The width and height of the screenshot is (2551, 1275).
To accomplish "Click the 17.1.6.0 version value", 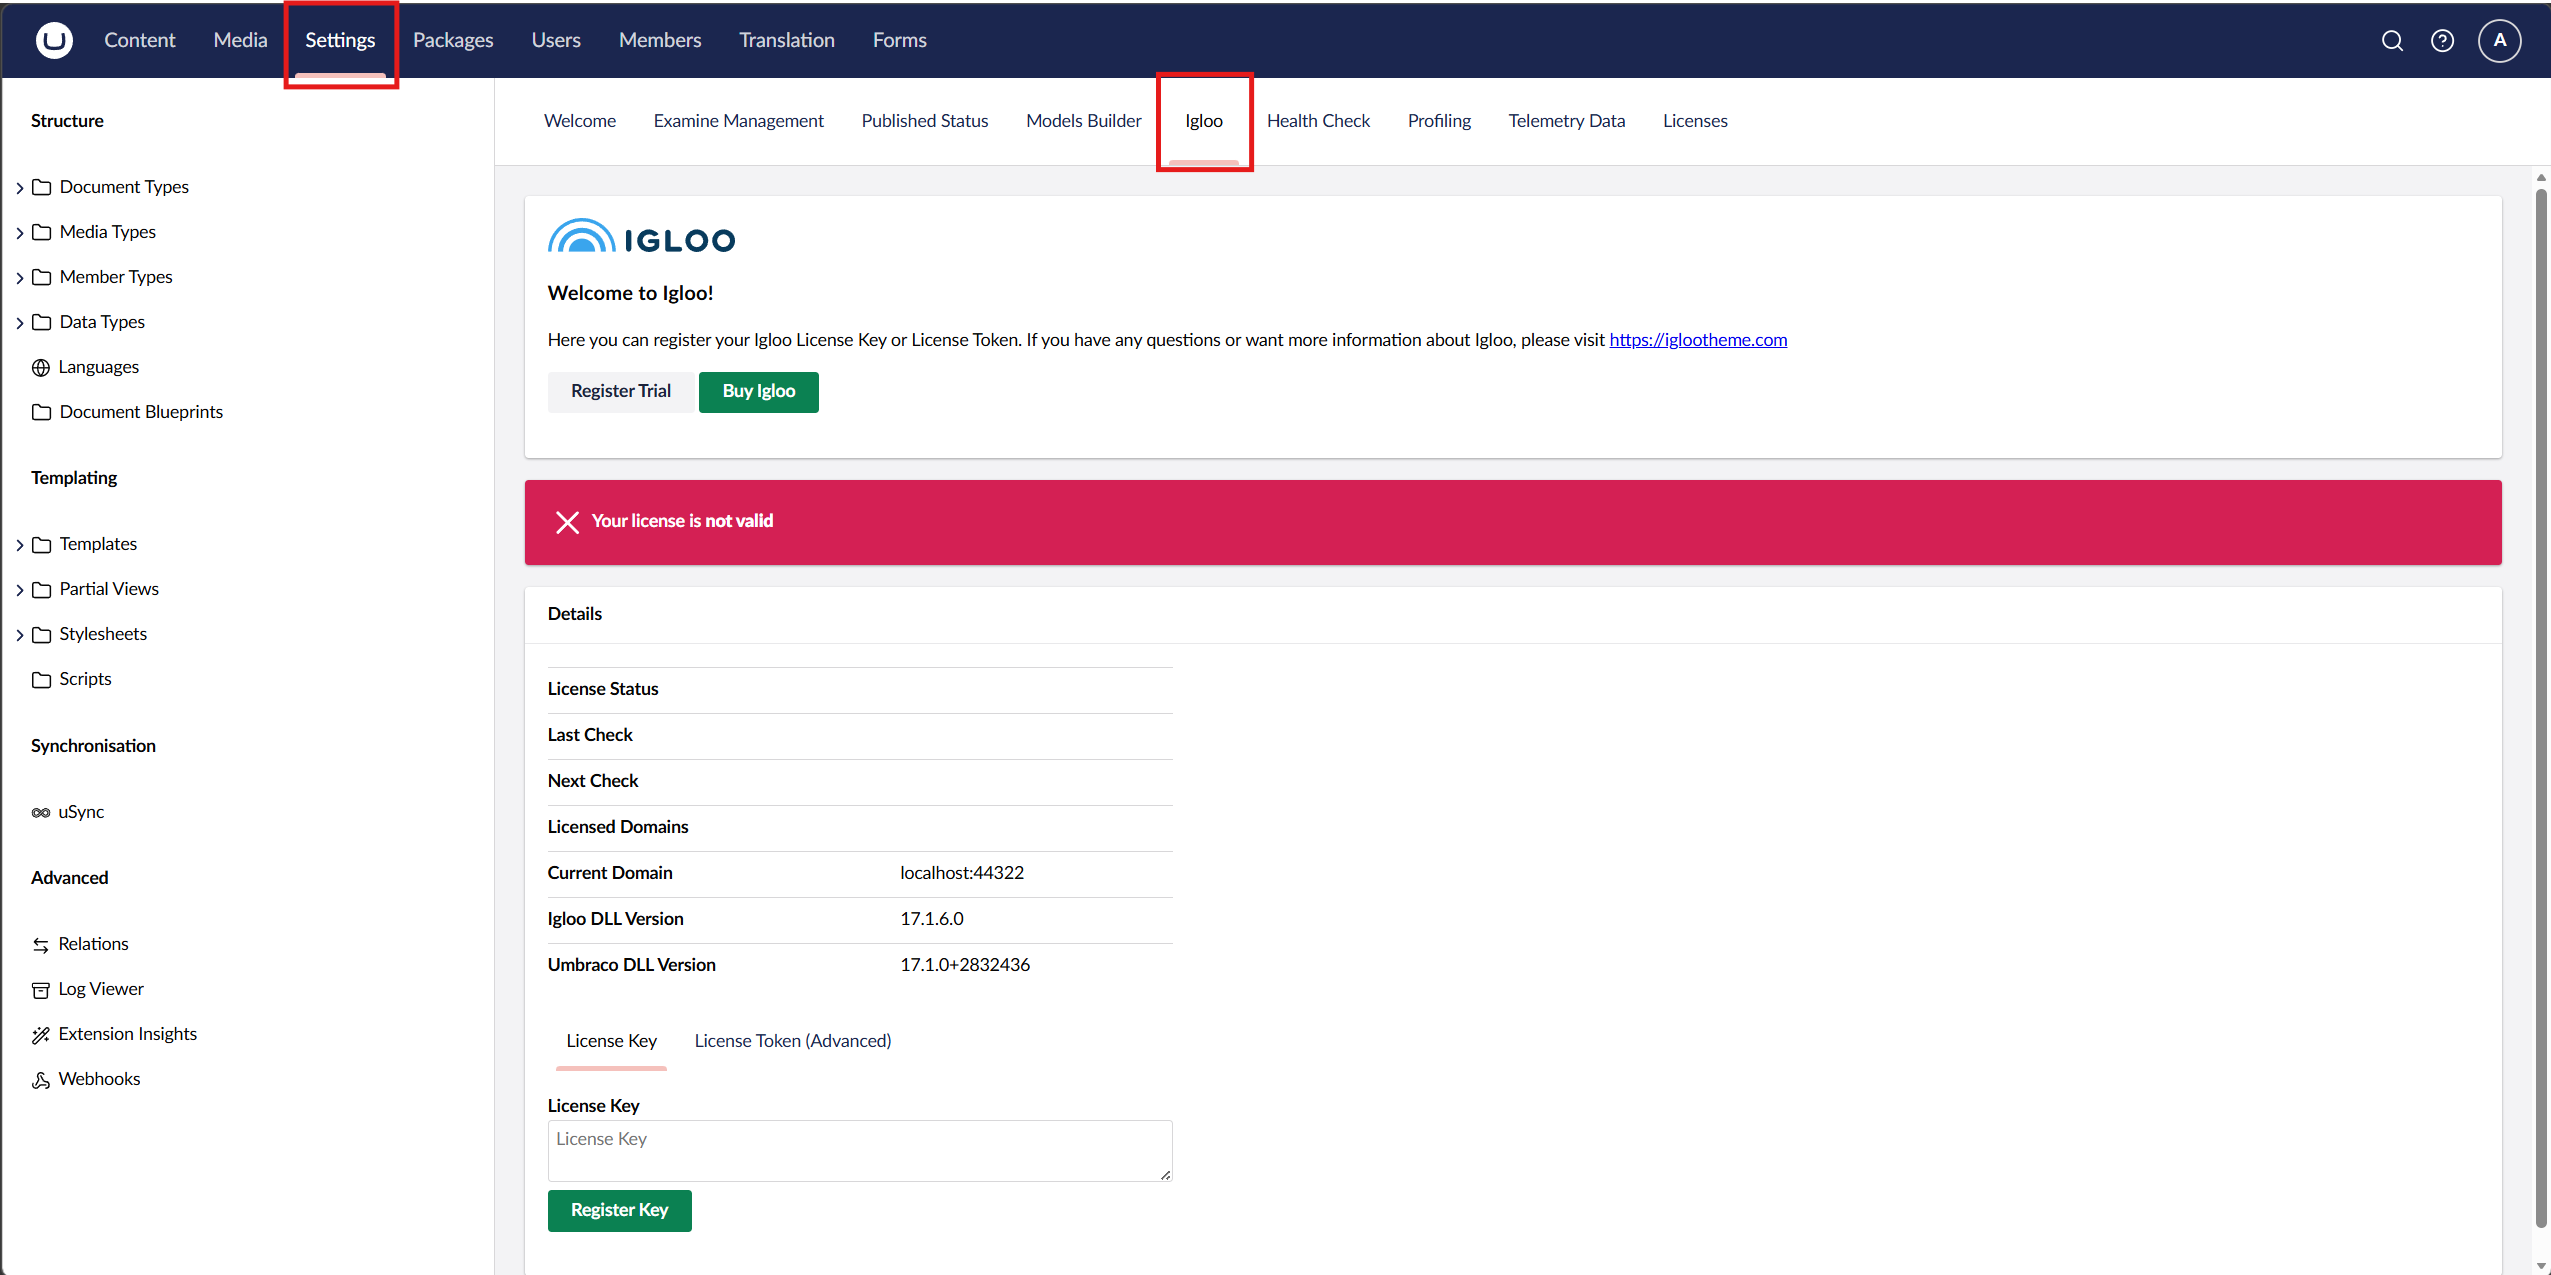I will [x=931, y=919].
